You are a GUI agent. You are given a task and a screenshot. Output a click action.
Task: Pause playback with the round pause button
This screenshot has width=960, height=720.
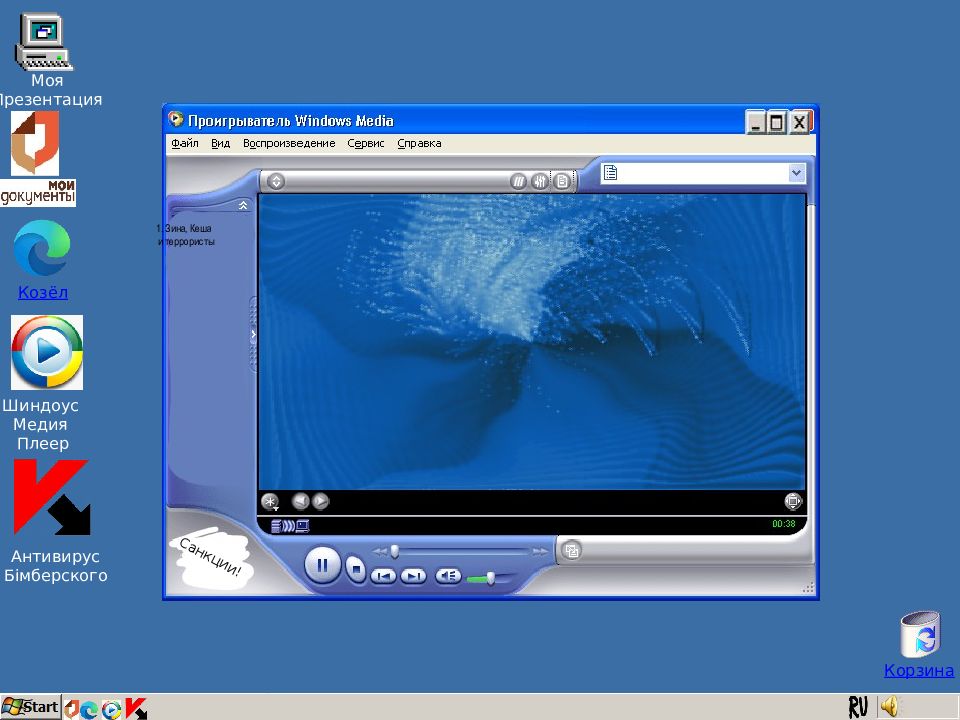click(322, 566)
